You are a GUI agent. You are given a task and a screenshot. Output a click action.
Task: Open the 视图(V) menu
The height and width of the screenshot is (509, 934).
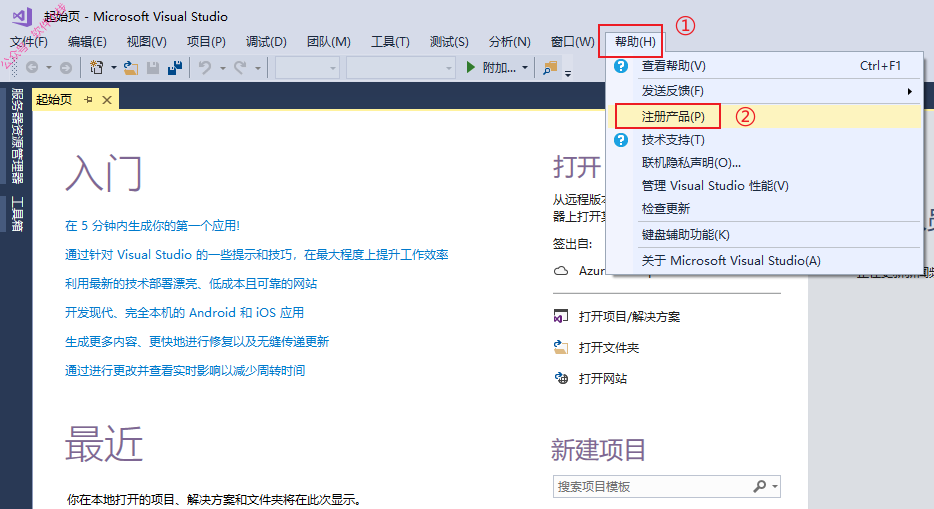pos(147,42)
